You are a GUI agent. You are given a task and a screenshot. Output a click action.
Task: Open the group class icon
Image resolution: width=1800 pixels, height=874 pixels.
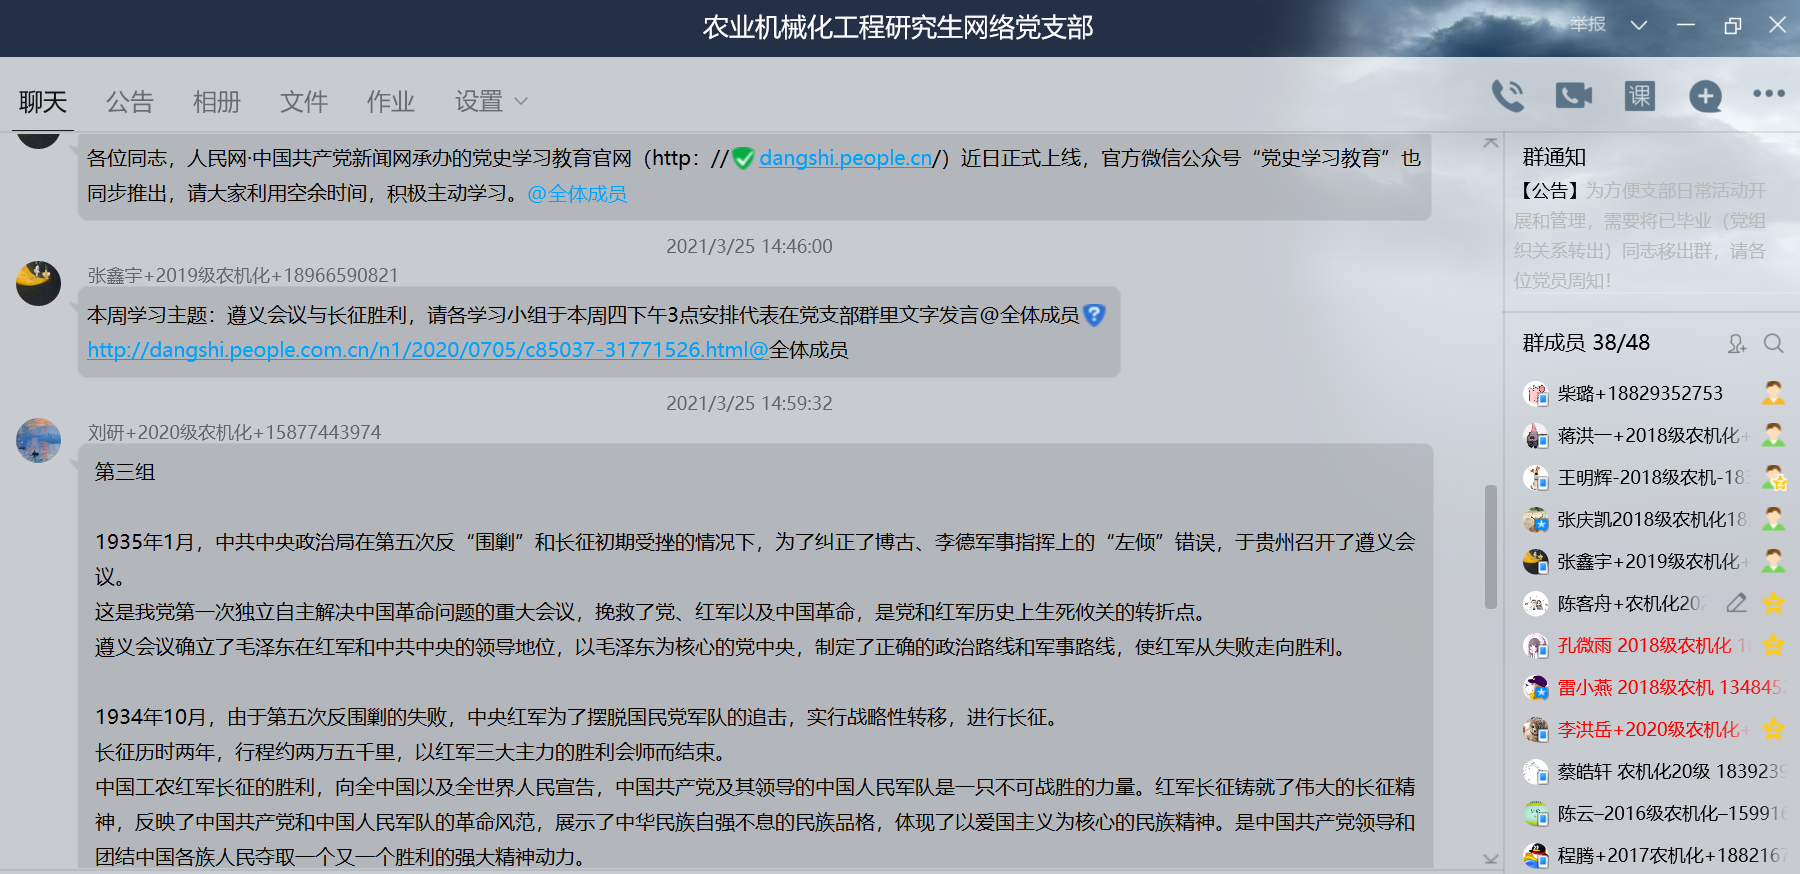coord(1640,96)
